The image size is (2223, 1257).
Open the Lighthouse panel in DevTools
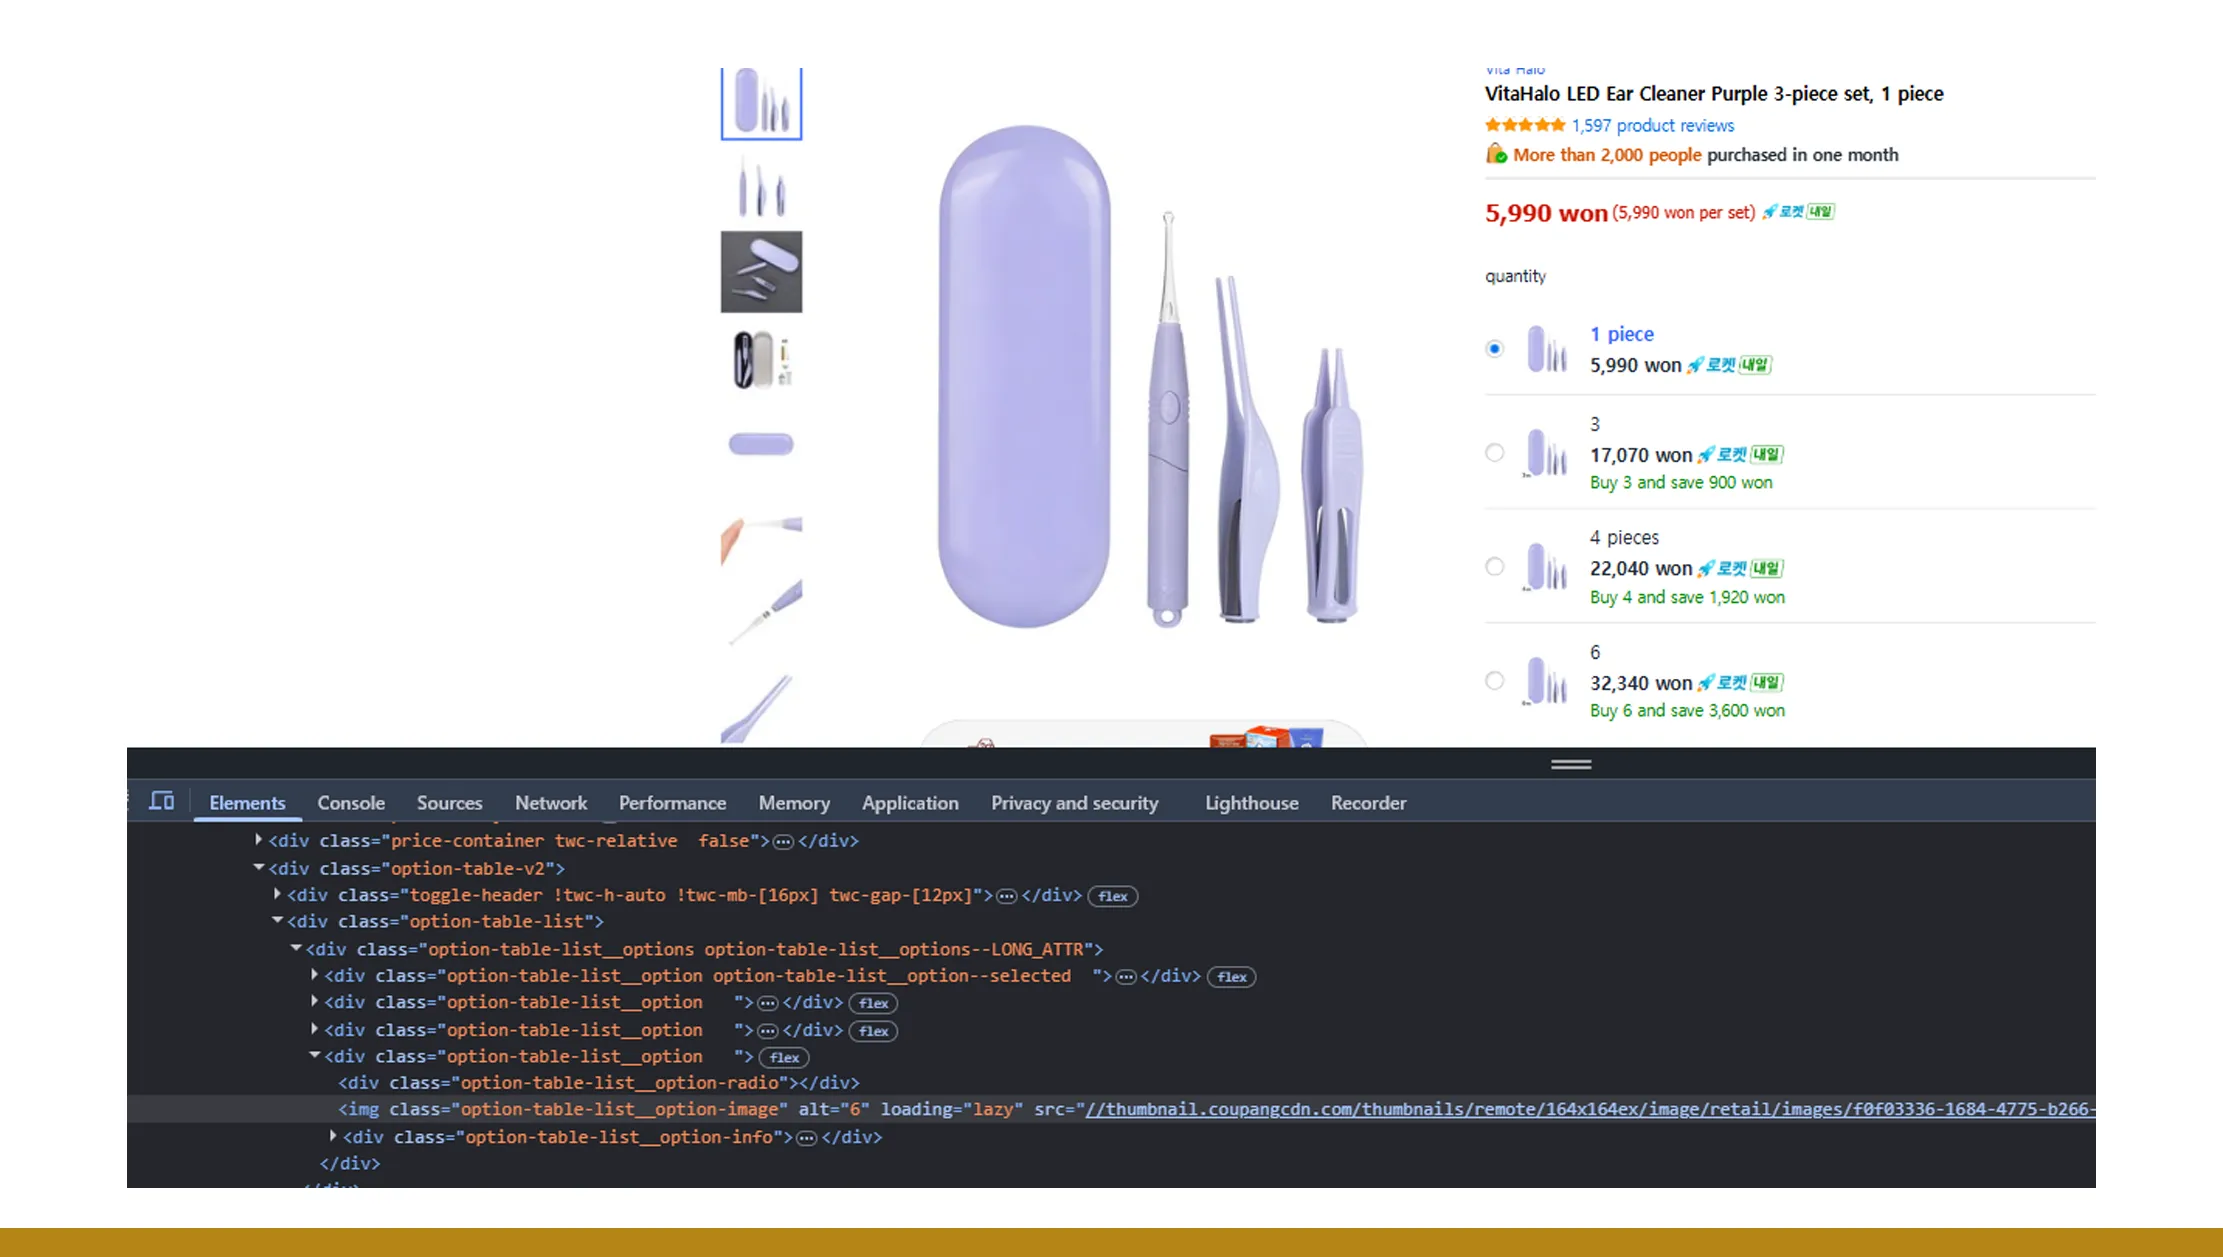tap(1251, 802)
